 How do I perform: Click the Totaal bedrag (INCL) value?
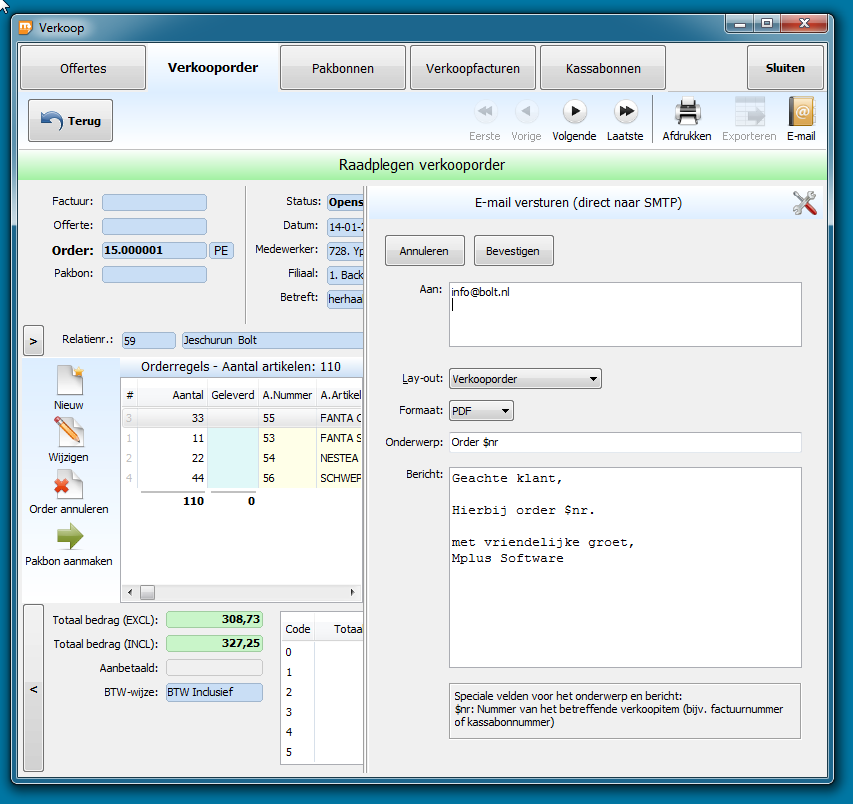[214, 644]
